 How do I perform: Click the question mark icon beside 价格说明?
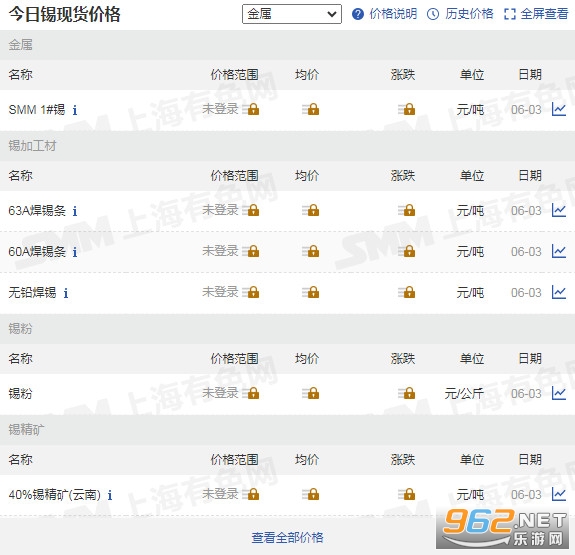click(358, 14)
